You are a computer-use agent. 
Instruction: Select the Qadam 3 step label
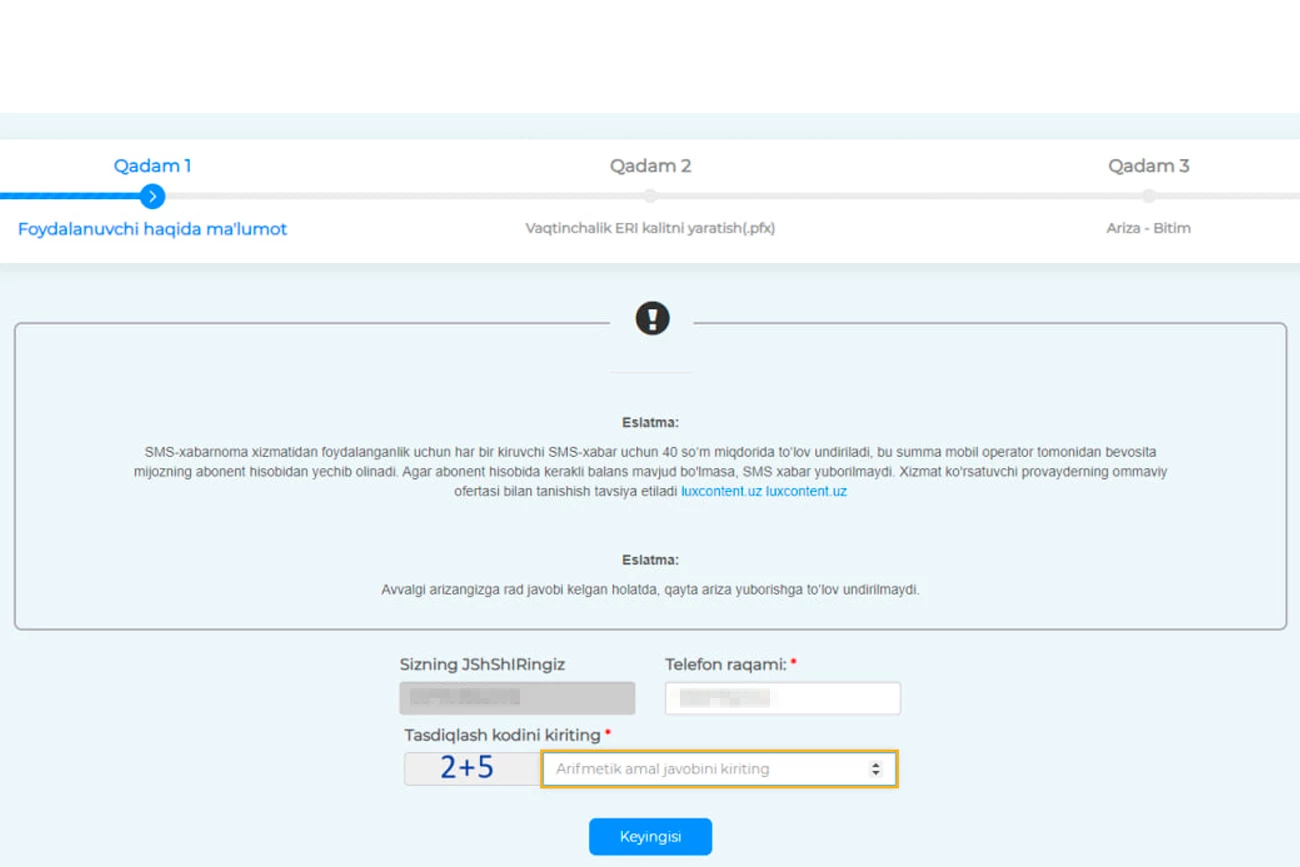pyautogui.click(x=1148, y=166)
